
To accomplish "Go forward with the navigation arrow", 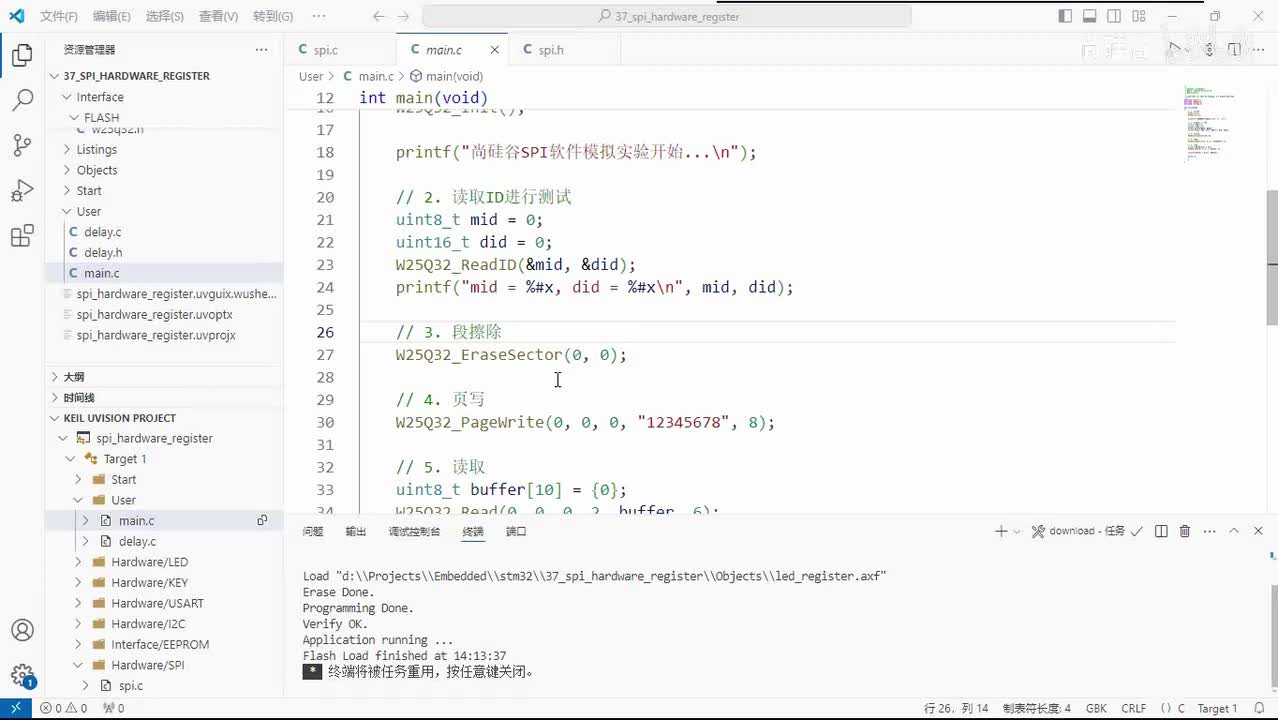I will tap(404, 16).
